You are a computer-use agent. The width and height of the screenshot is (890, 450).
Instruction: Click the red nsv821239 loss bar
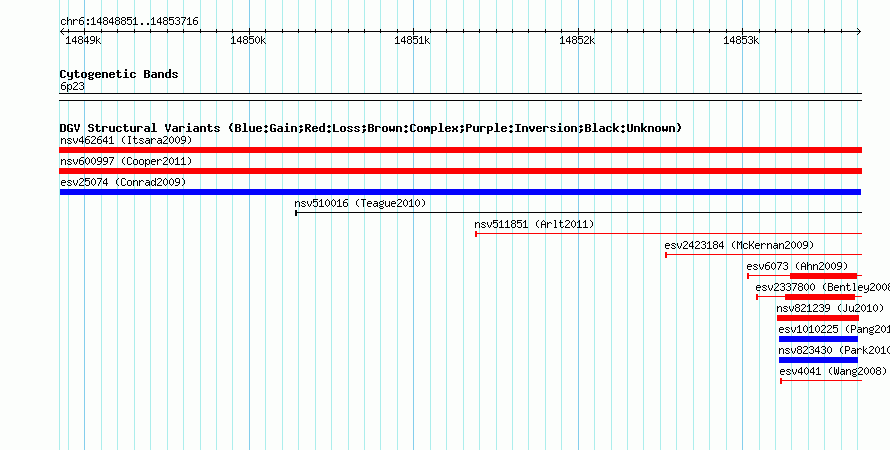[818, 318]
